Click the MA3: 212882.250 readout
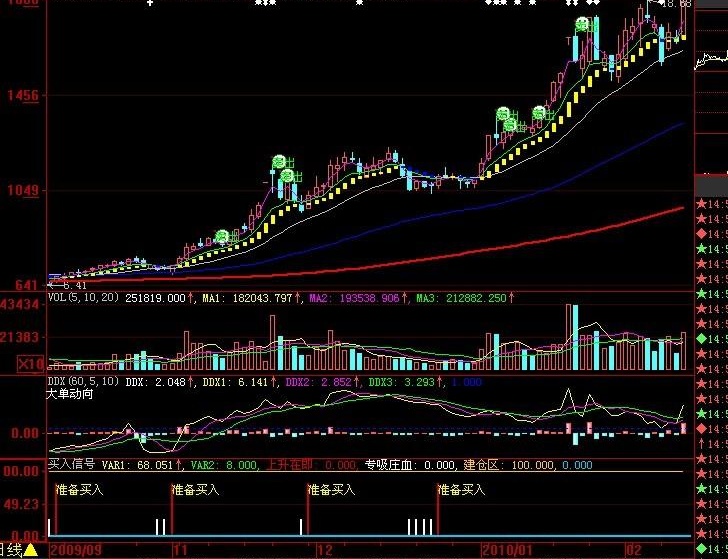This screenshot has width=728, height=559. 461,298
